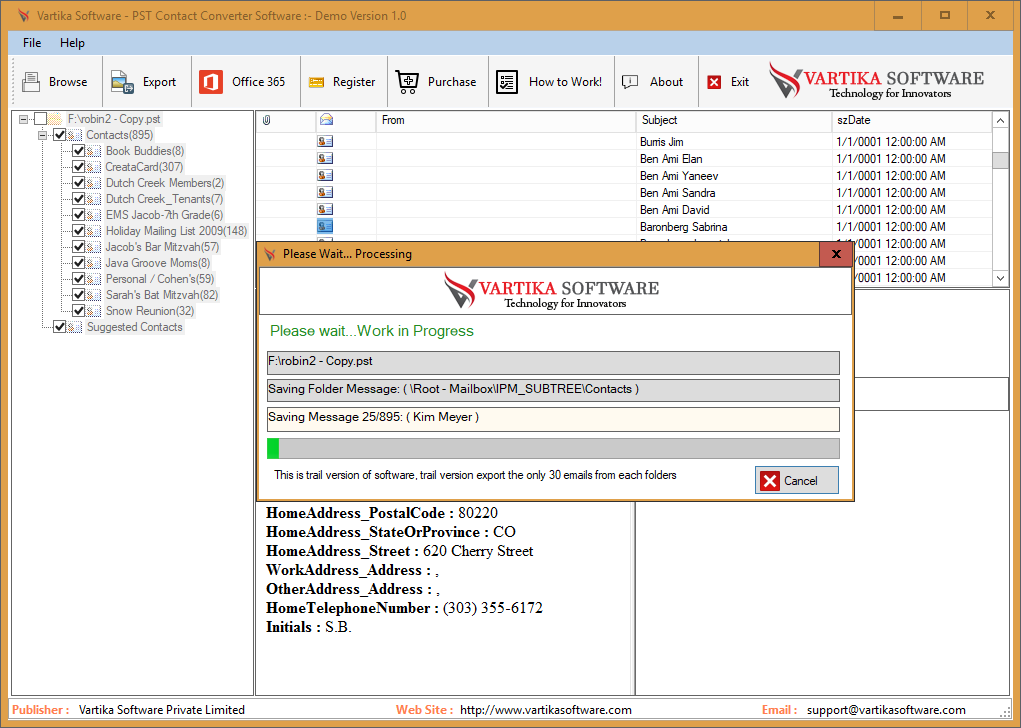Click the contact card icon for Baronberg Sabrina
This screenshot has width=1021, height=728.
pyautogui.click(x=325, y=226)
